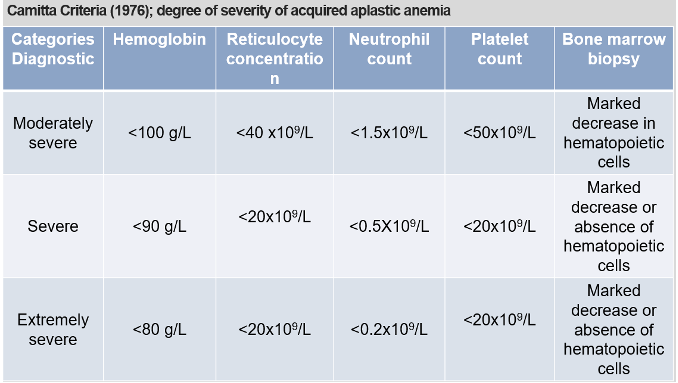Click Extremely severe bone marrow biopsy cell
Viewport: 678px width, 383px height.
(x=614, y=329)
